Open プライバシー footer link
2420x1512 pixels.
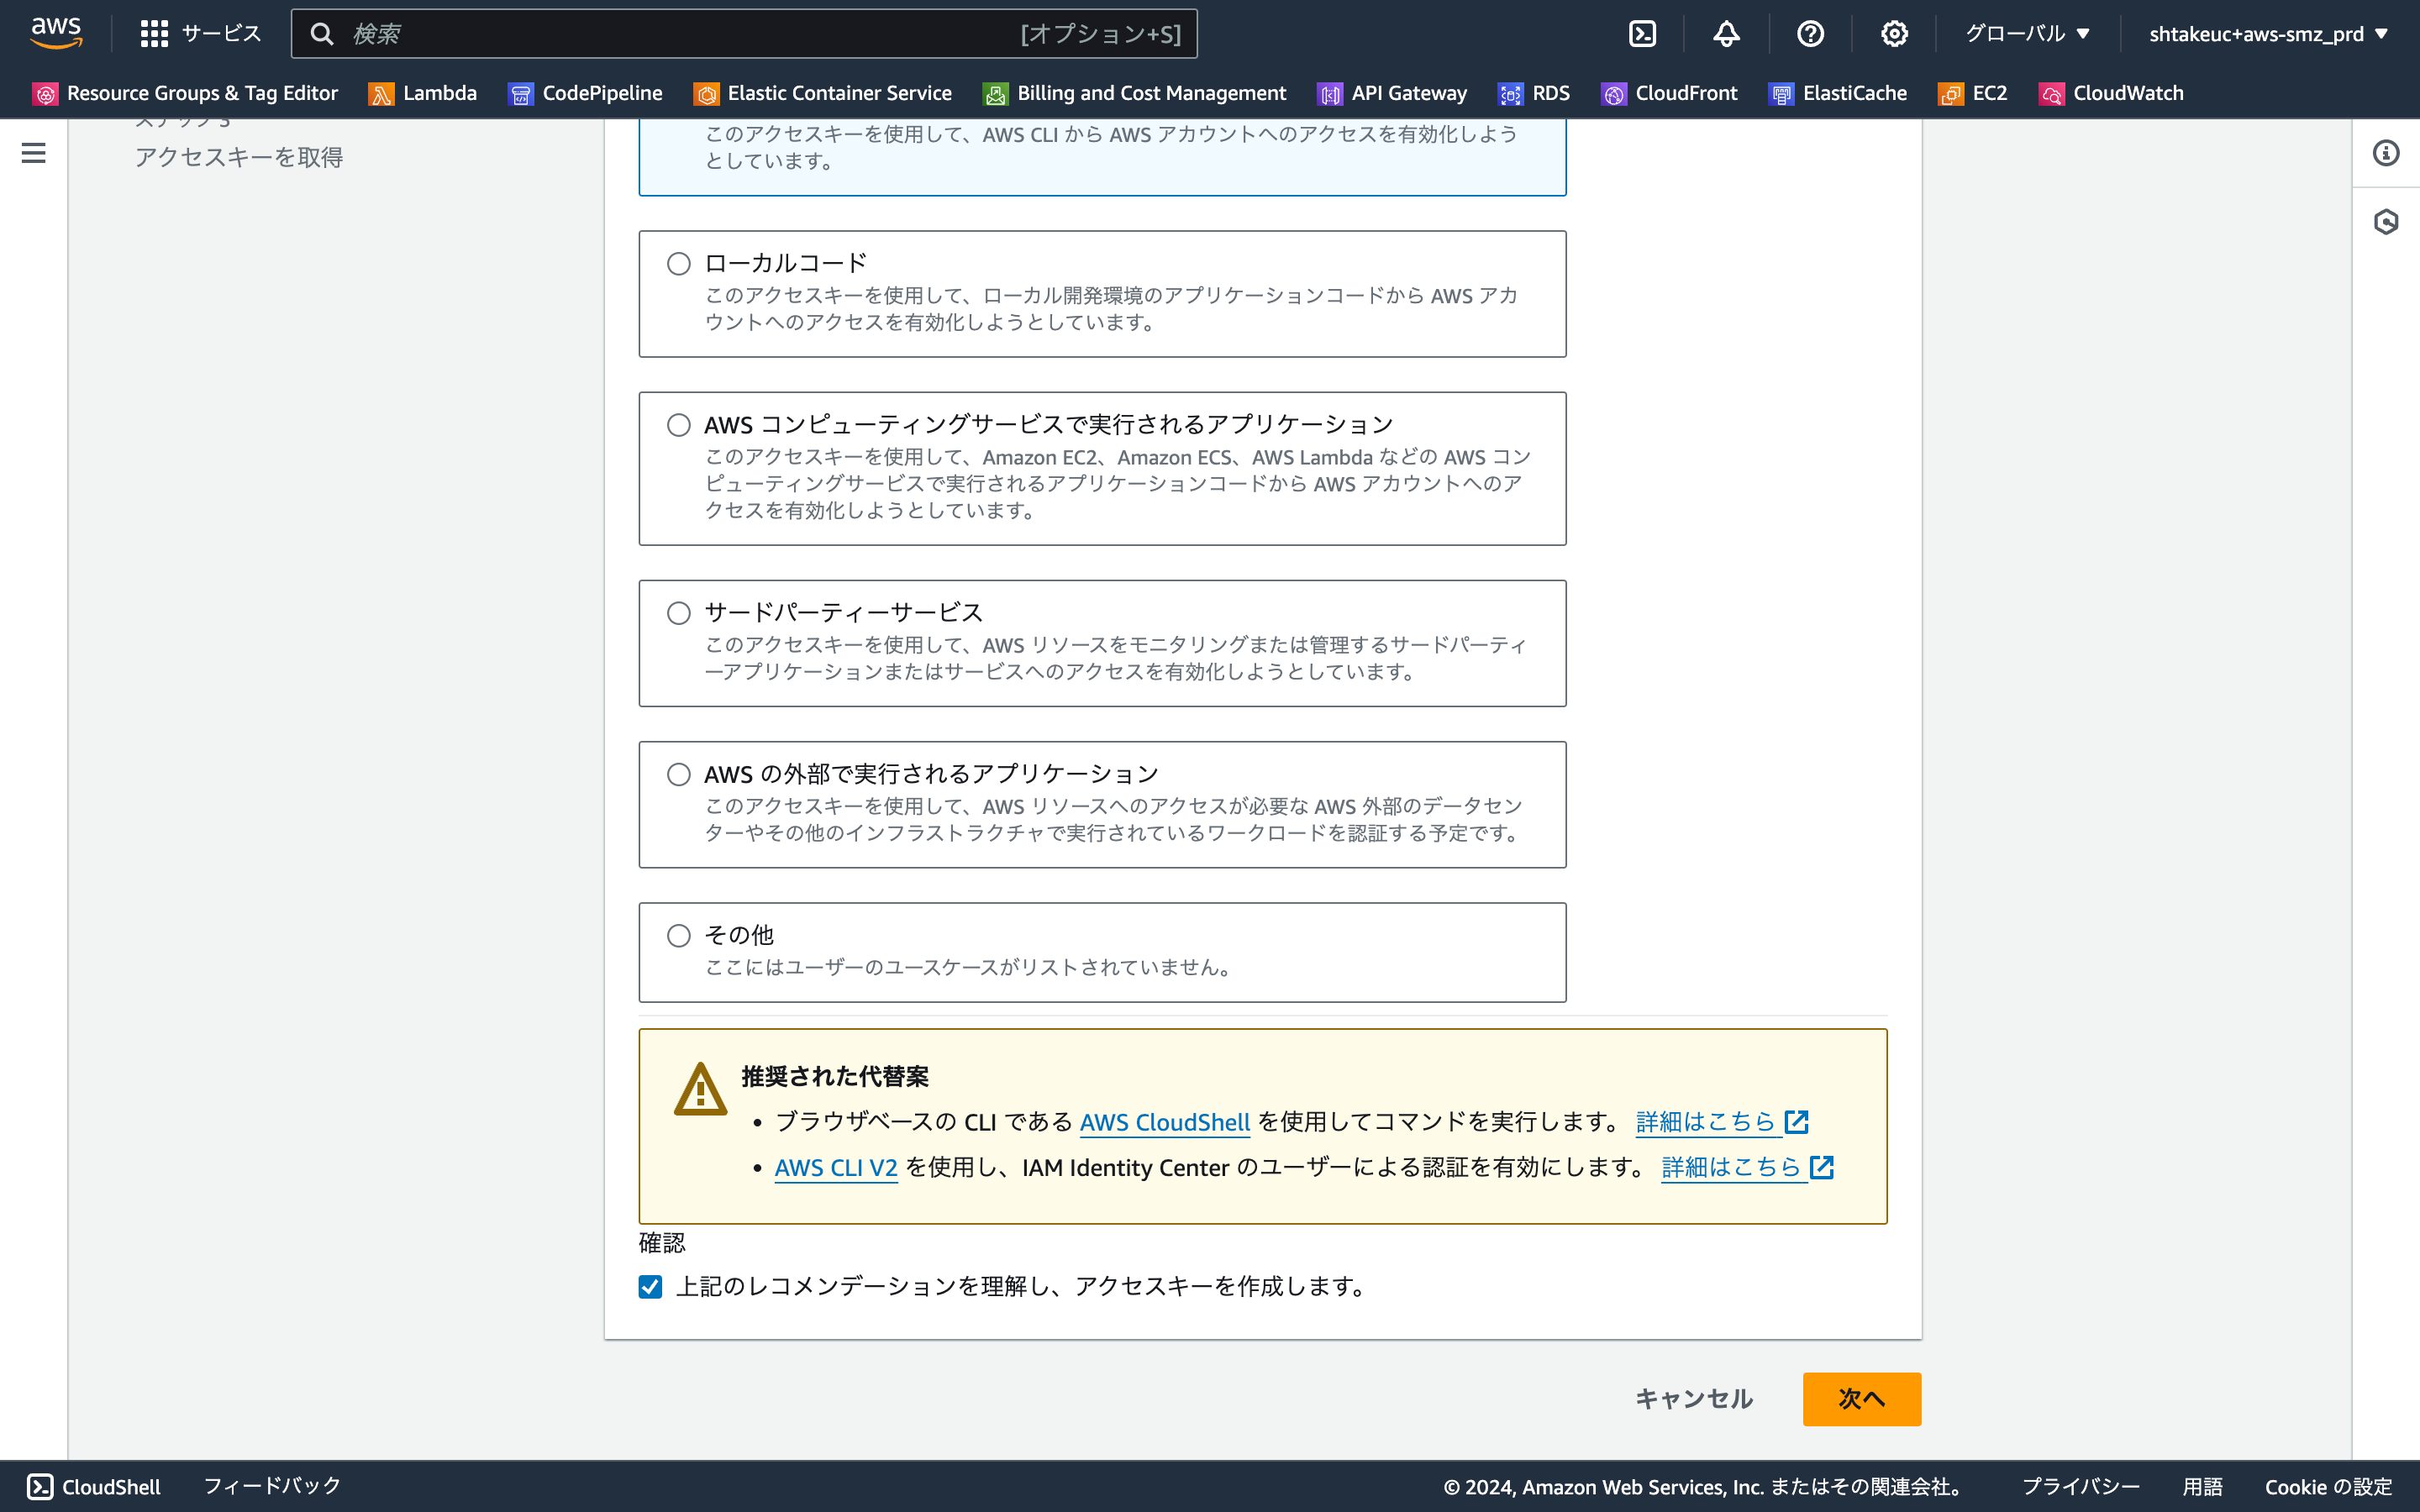coord(2081,1487)
